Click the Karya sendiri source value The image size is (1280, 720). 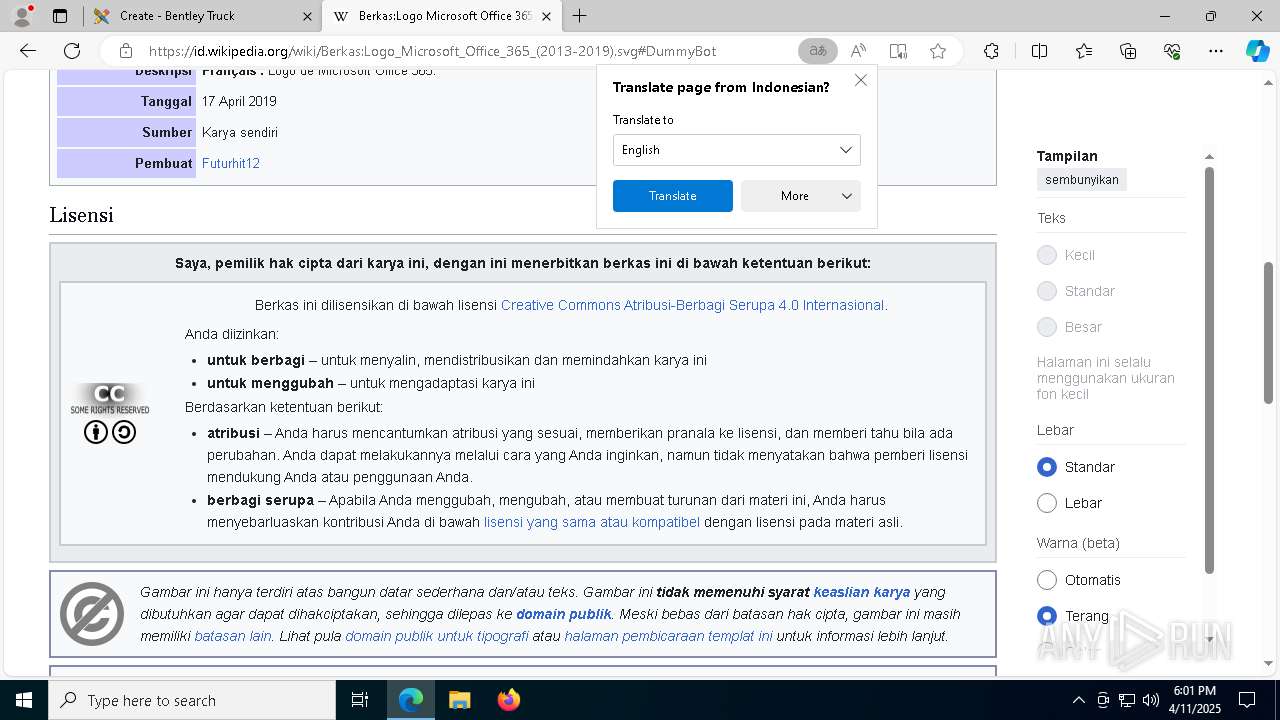tap(240, 132)
